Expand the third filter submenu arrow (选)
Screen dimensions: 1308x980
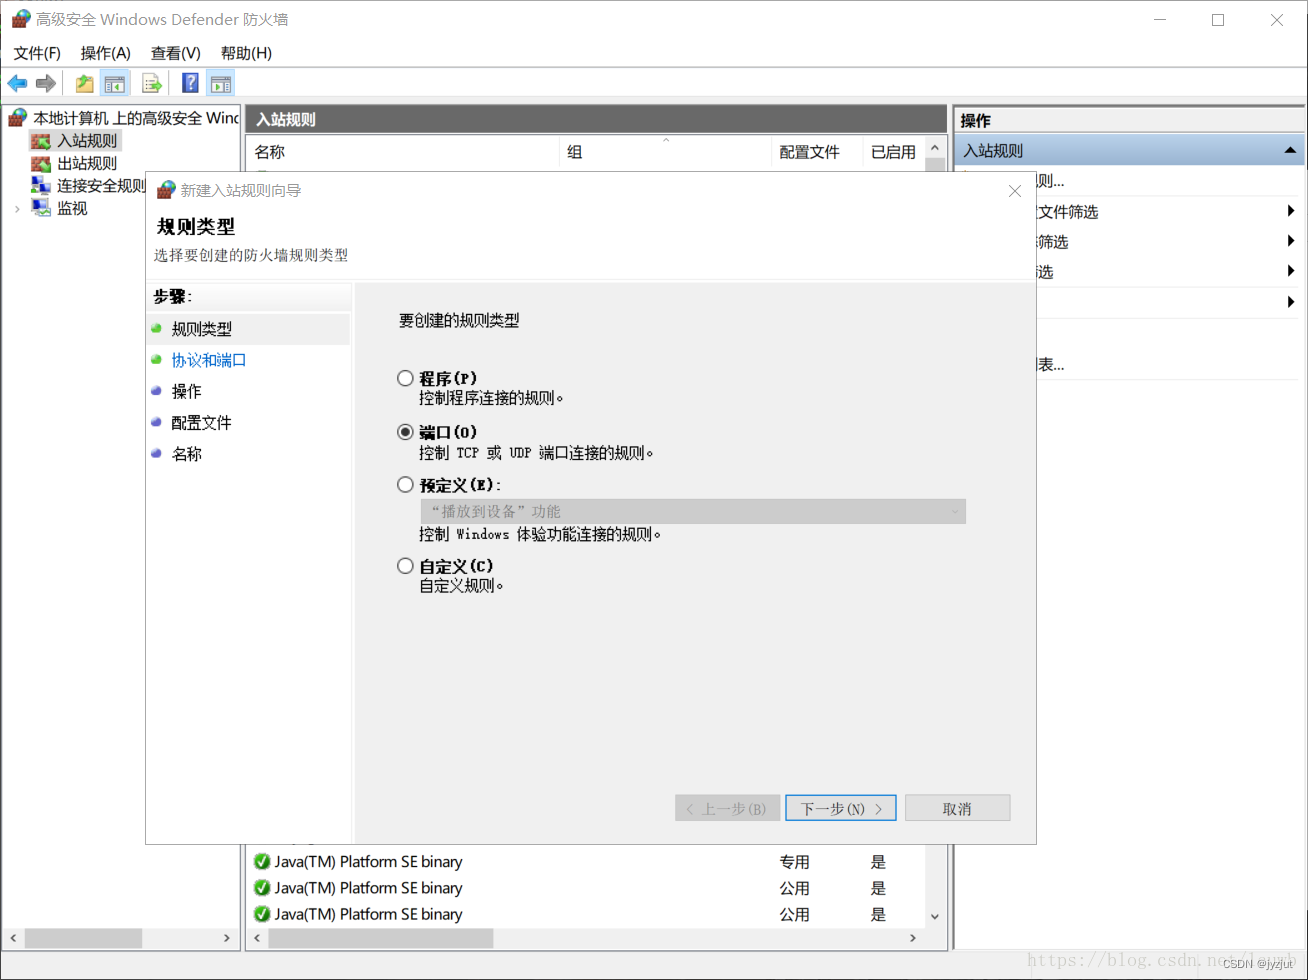click(x=1291, y=271)
